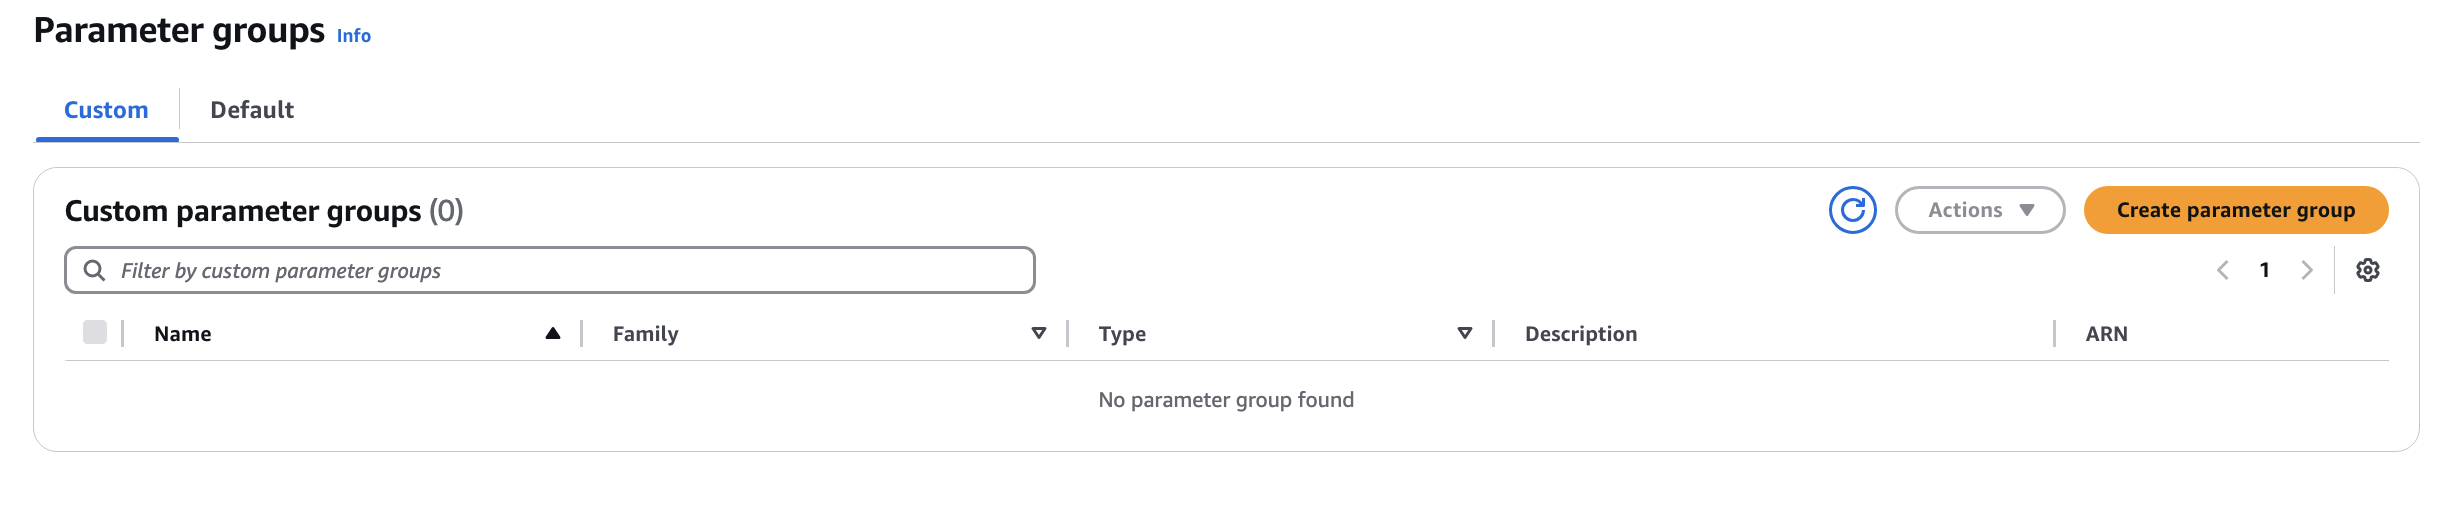Open the Actions dropdown
The image size is (2448, 518).
click(1980, 210)
